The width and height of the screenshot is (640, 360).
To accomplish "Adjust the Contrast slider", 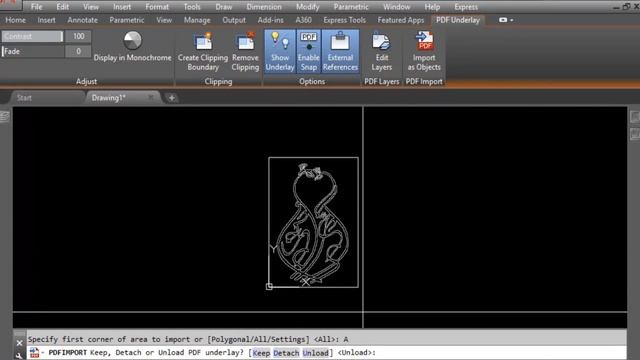I will pyautogui.click(x=33, y=36).
